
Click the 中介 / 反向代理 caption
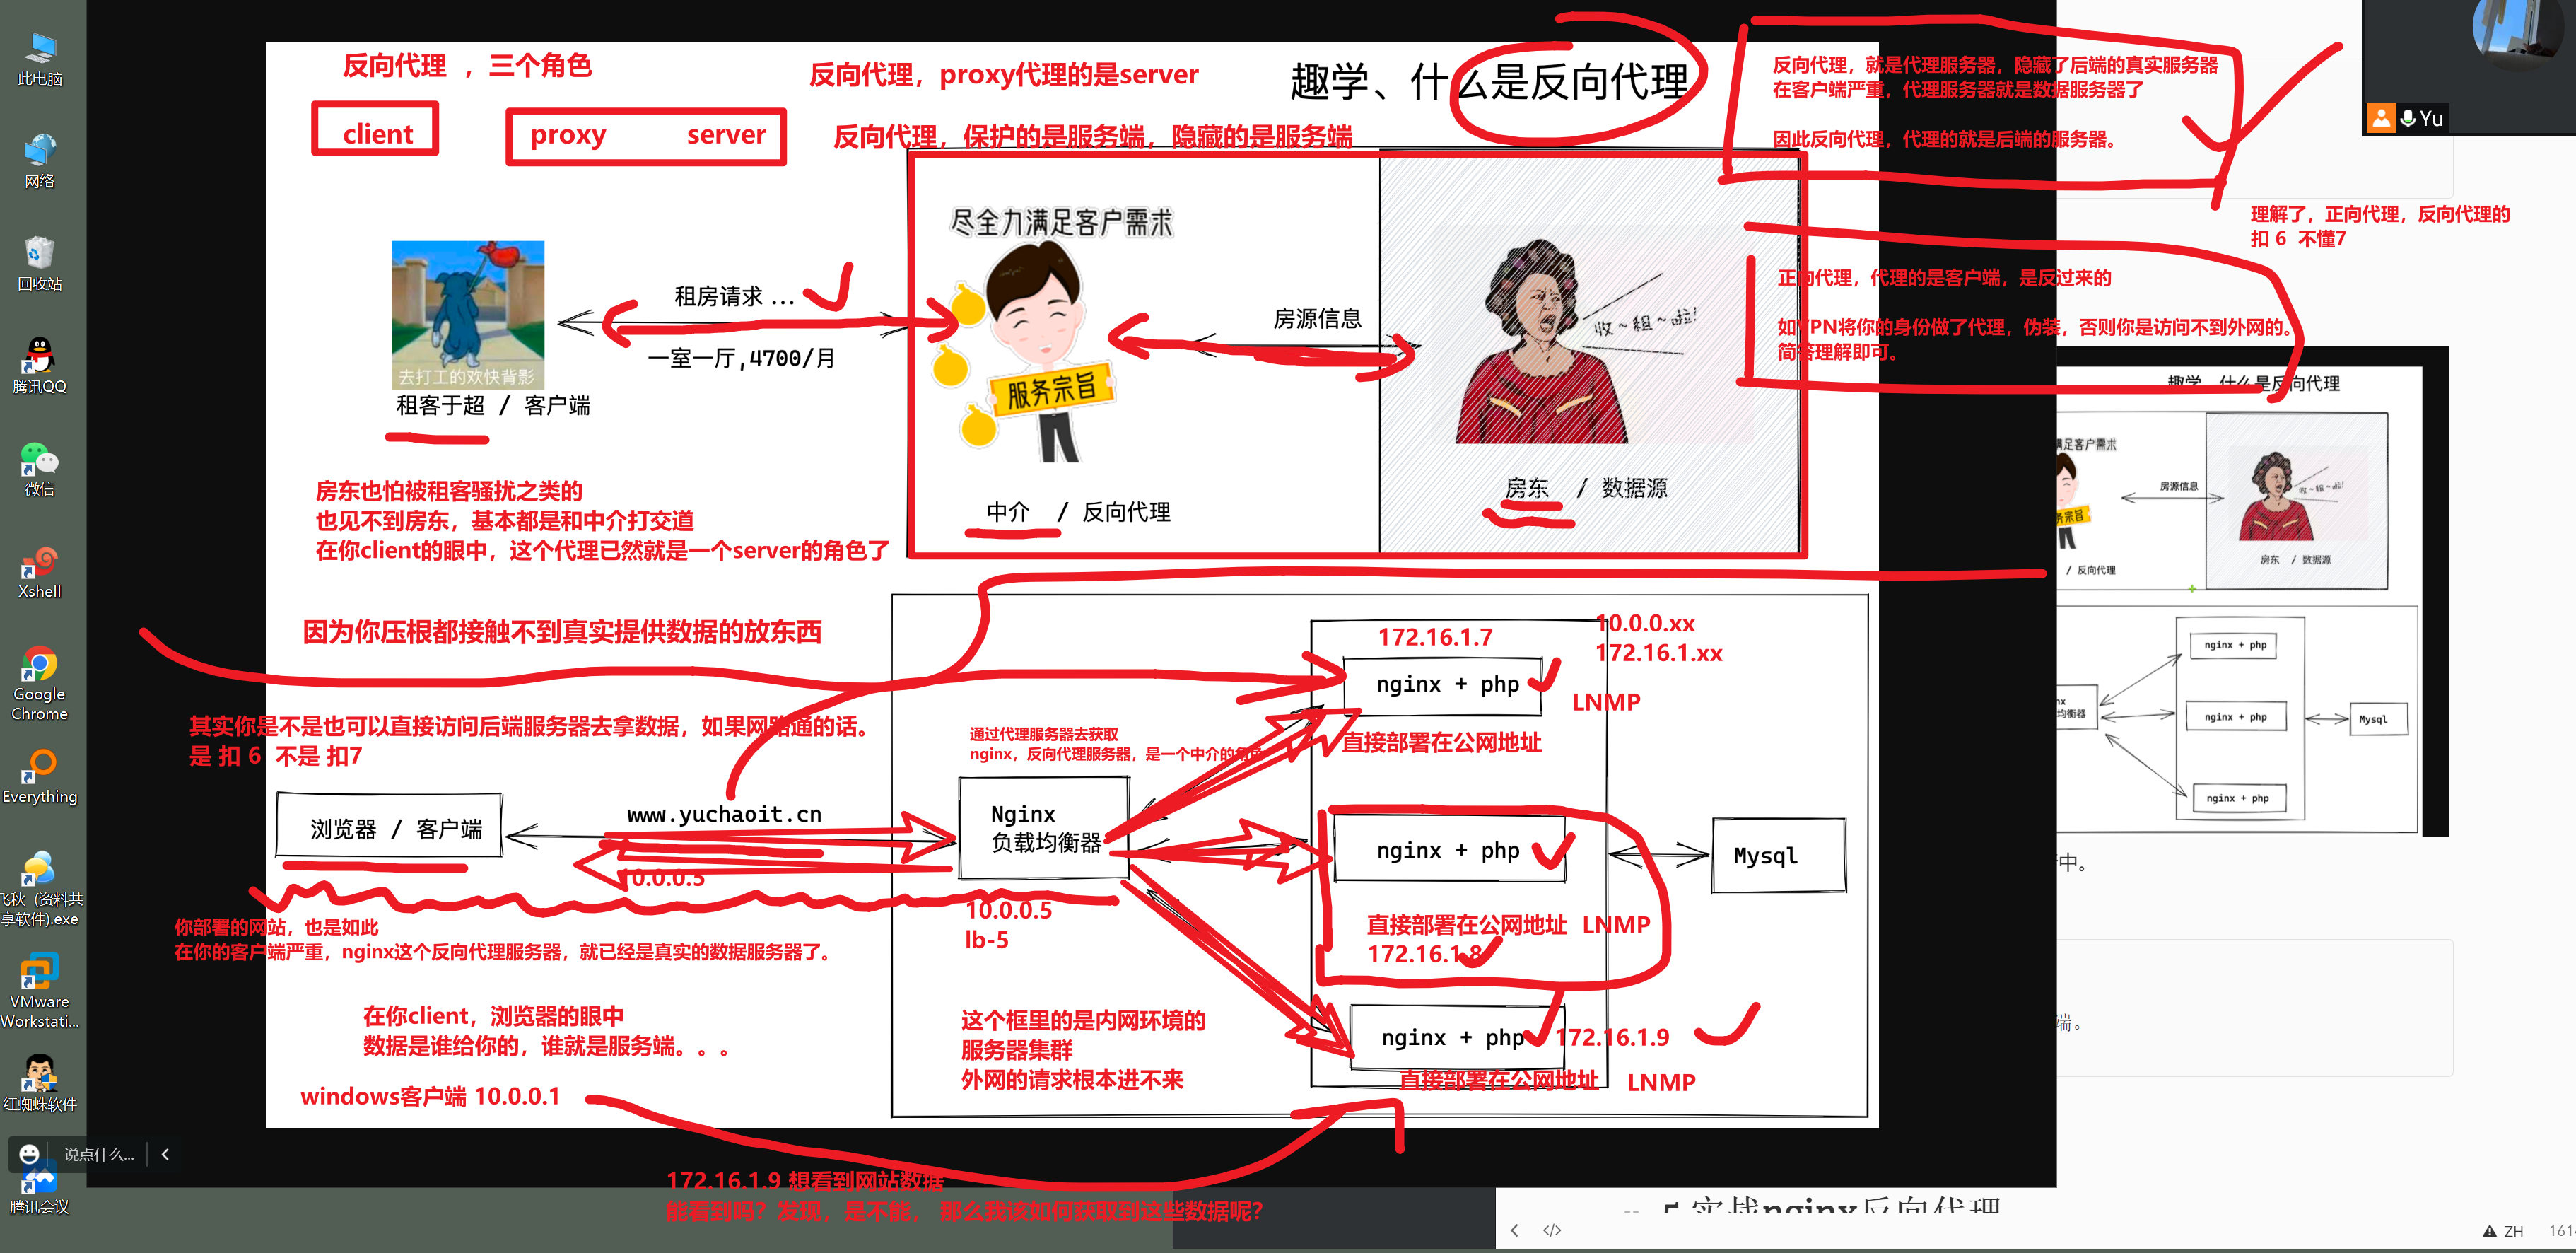(1078, 512)
